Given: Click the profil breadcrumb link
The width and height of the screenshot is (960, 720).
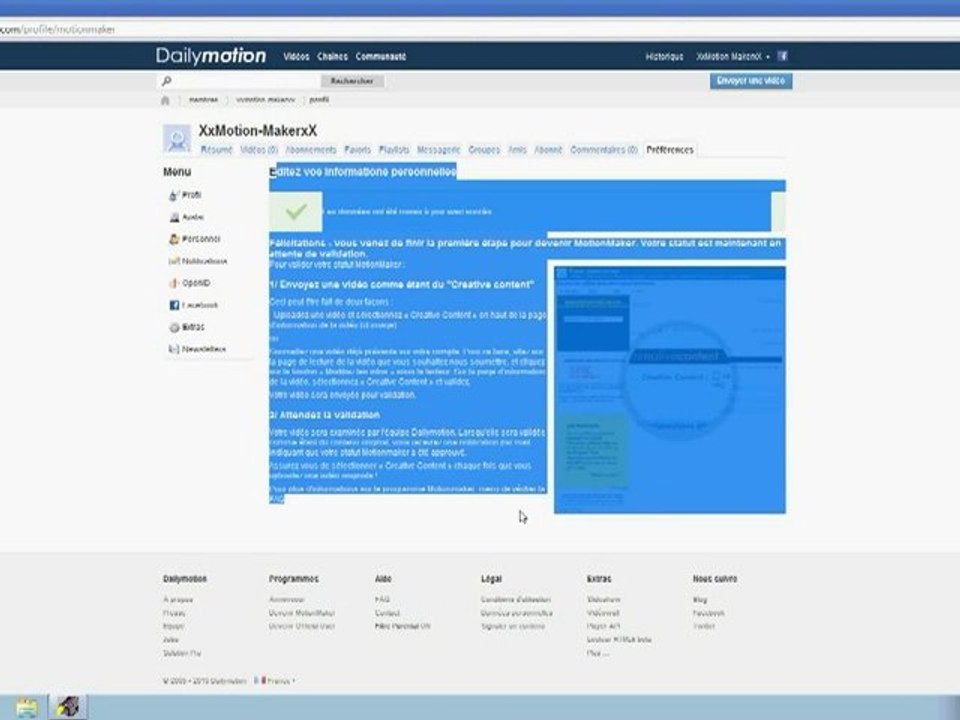Looking at the screenshot, I should point(319,99).
